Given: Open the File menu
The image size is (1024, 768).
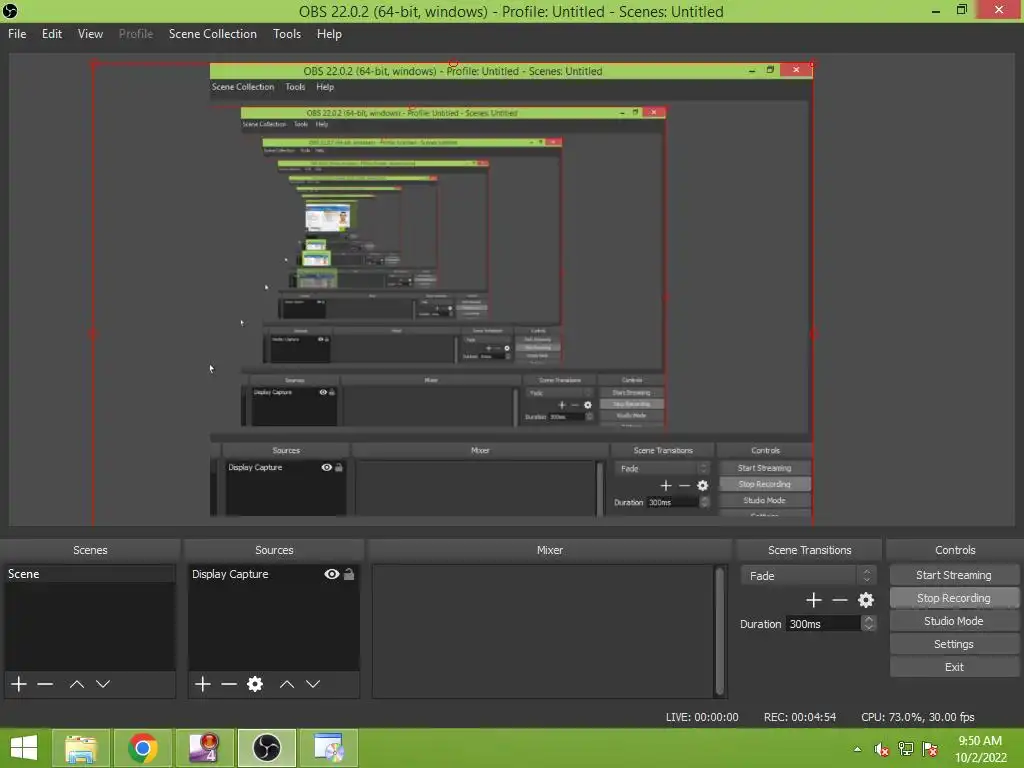Looking at the screenshot, I should (17, 34).
